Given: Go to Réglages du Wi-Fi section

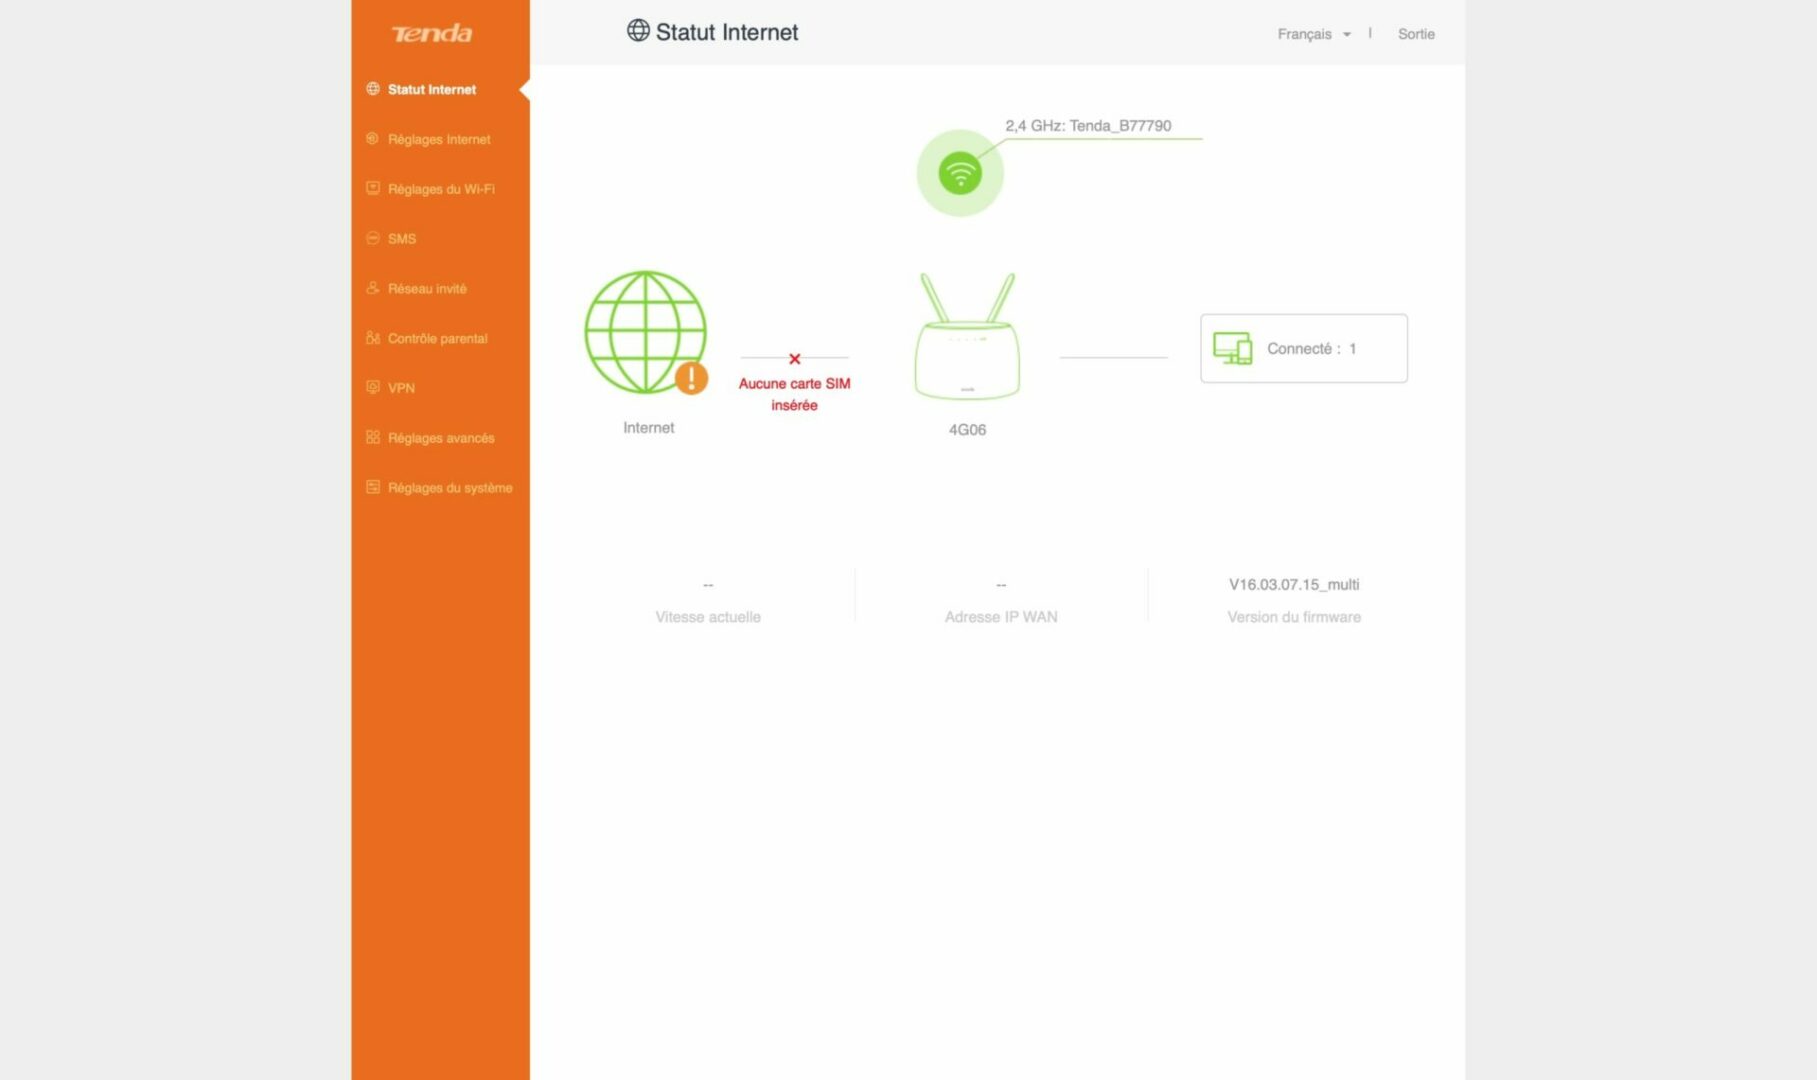Looking at the screenshot, I should point(440,189).
